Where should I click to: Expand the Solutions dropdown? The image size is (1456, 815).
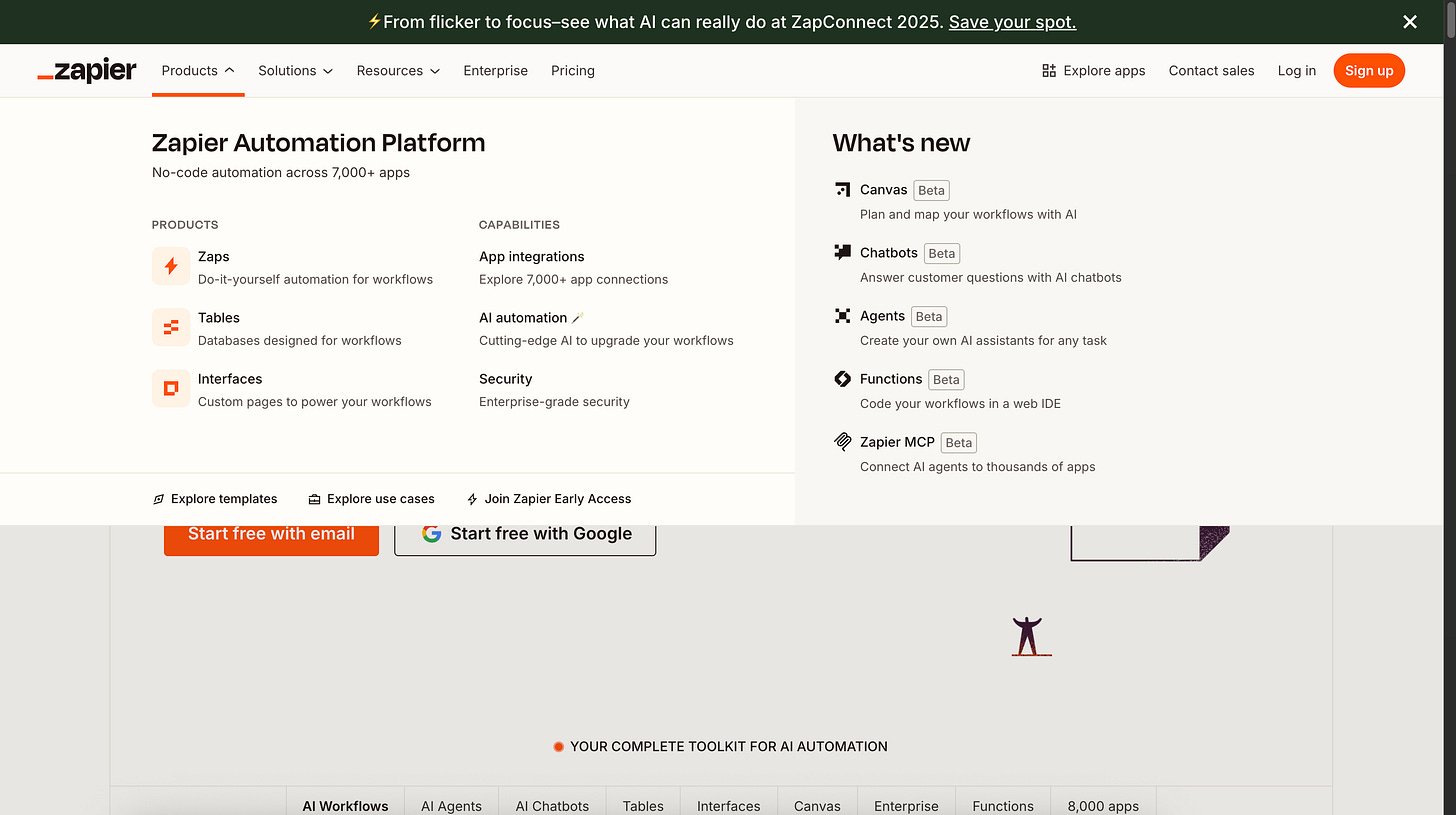pos(295,71)
